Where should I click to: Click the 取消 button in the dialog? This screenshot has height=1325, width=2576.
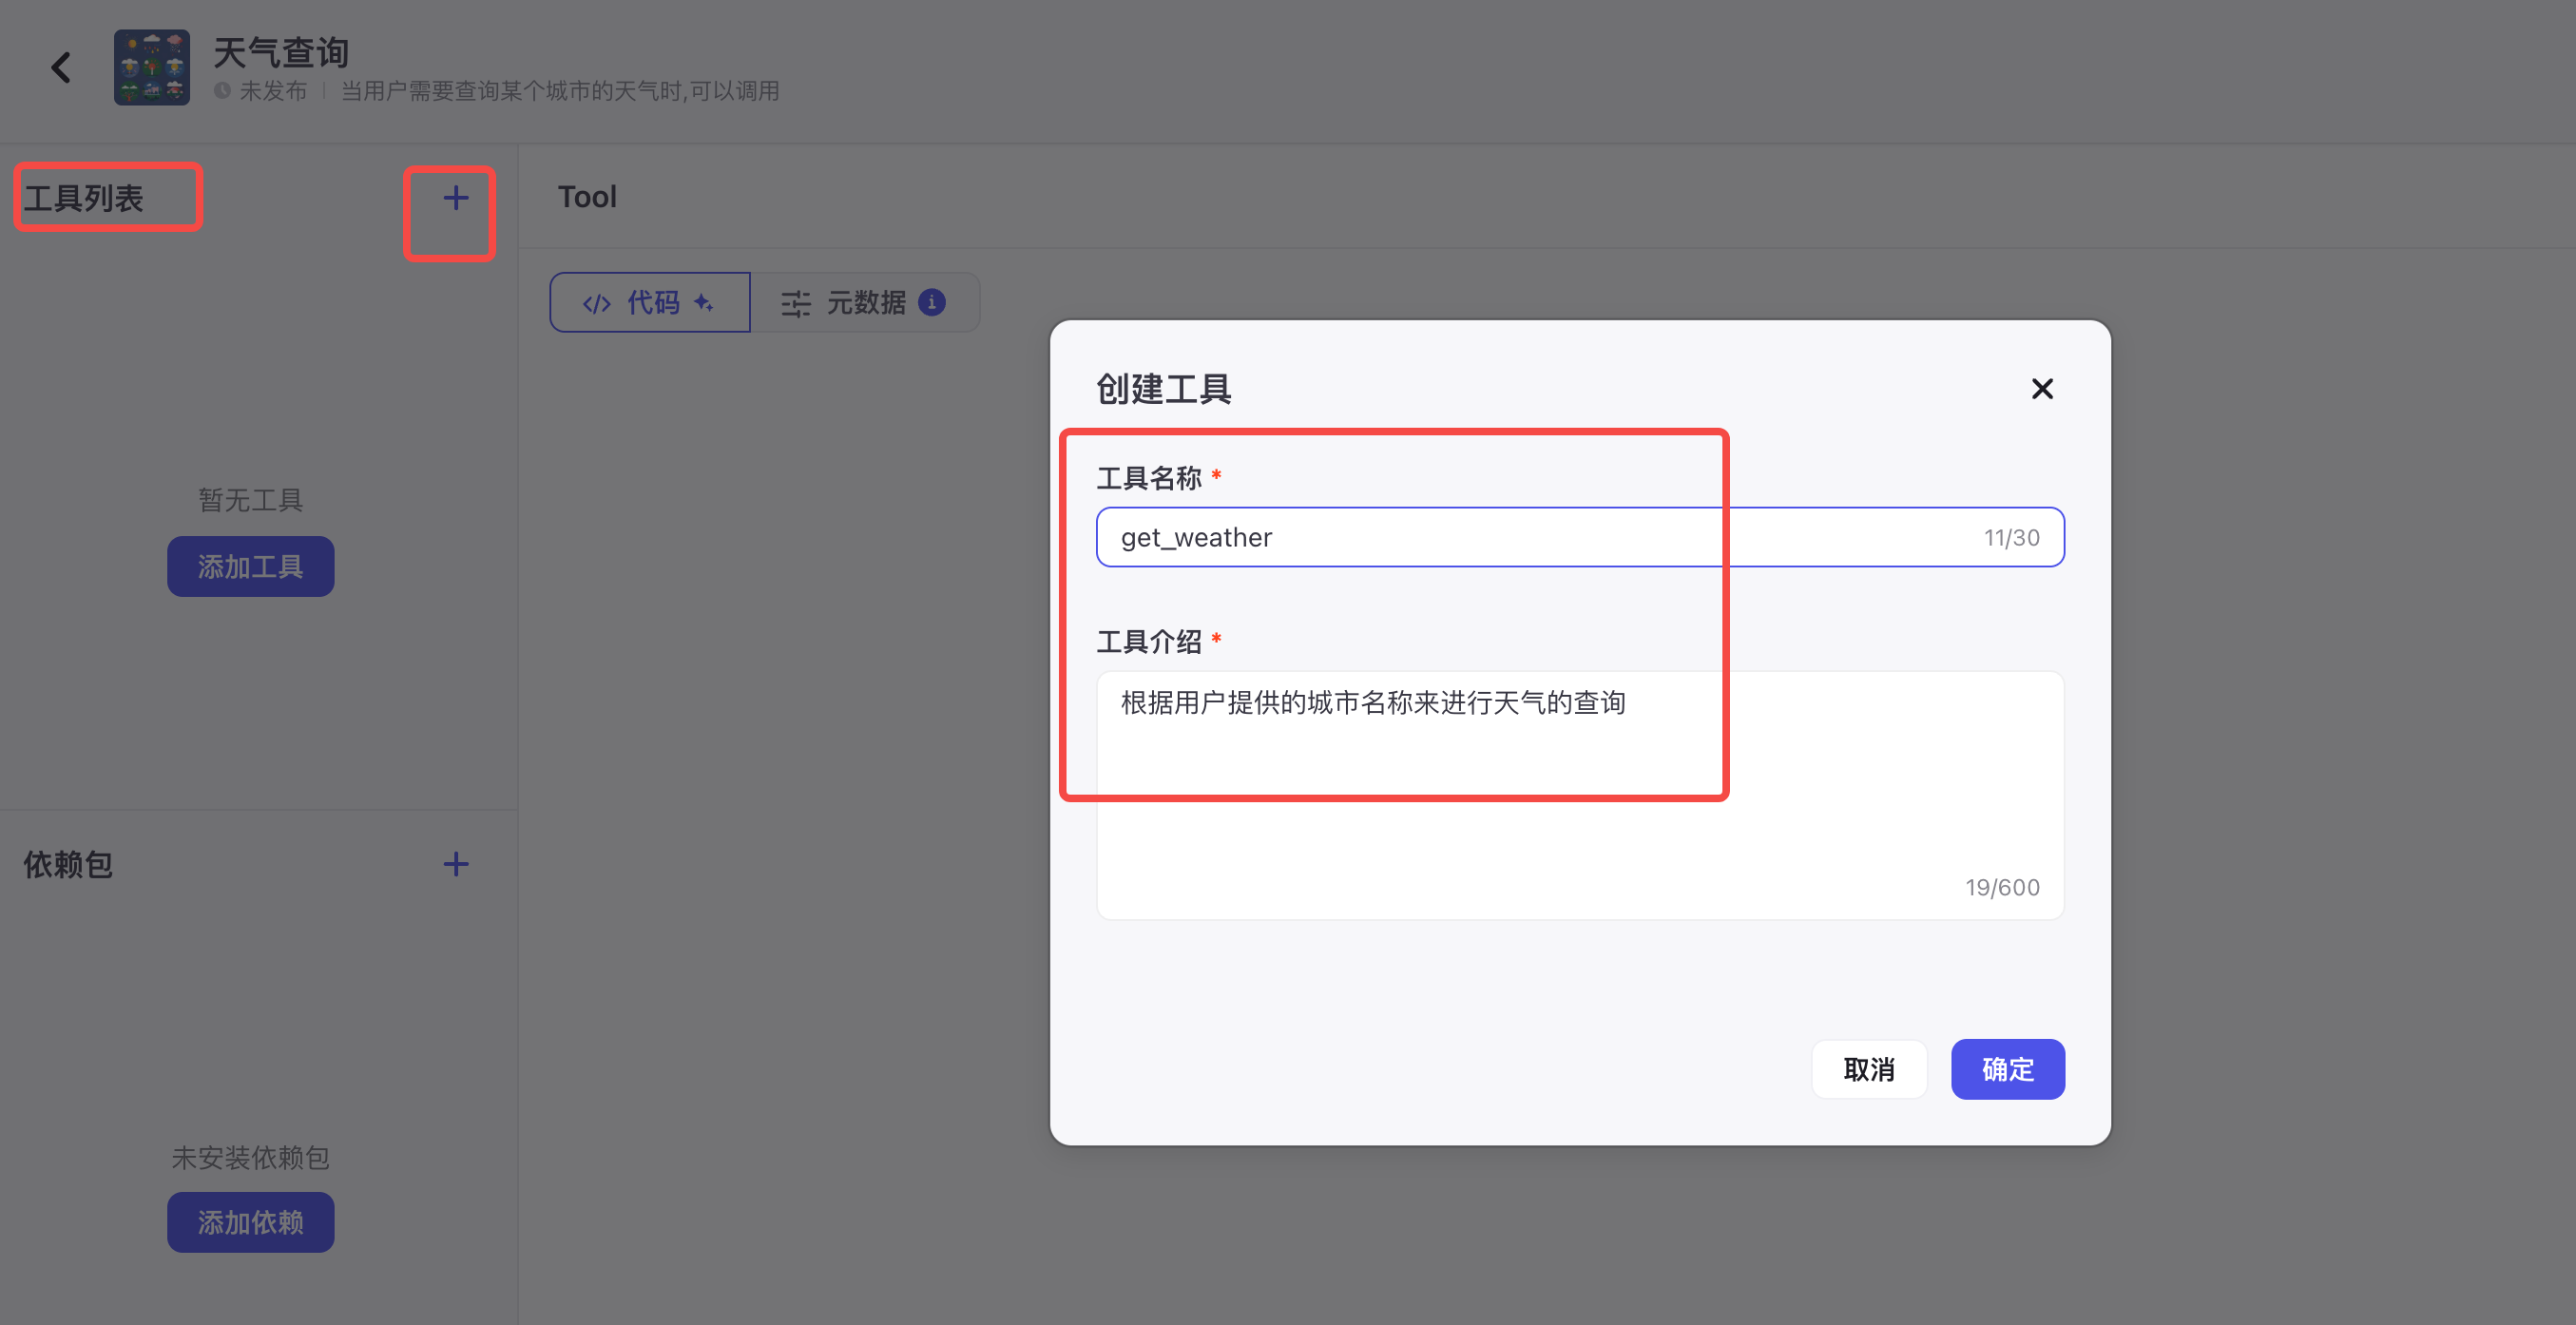1868,1069
